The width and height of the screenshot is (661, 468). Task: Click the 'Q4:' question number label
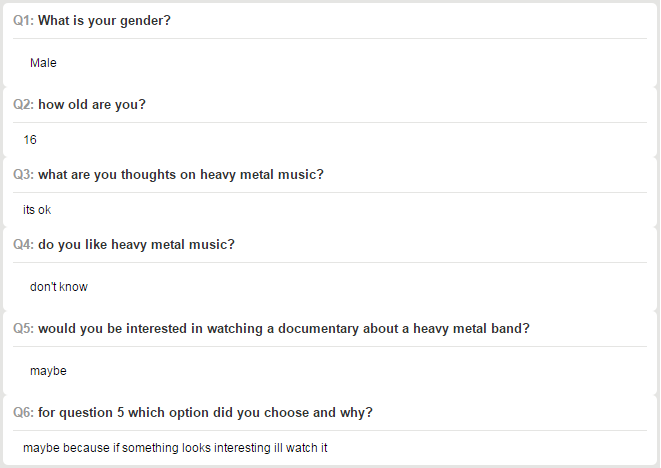click(24, 245)
